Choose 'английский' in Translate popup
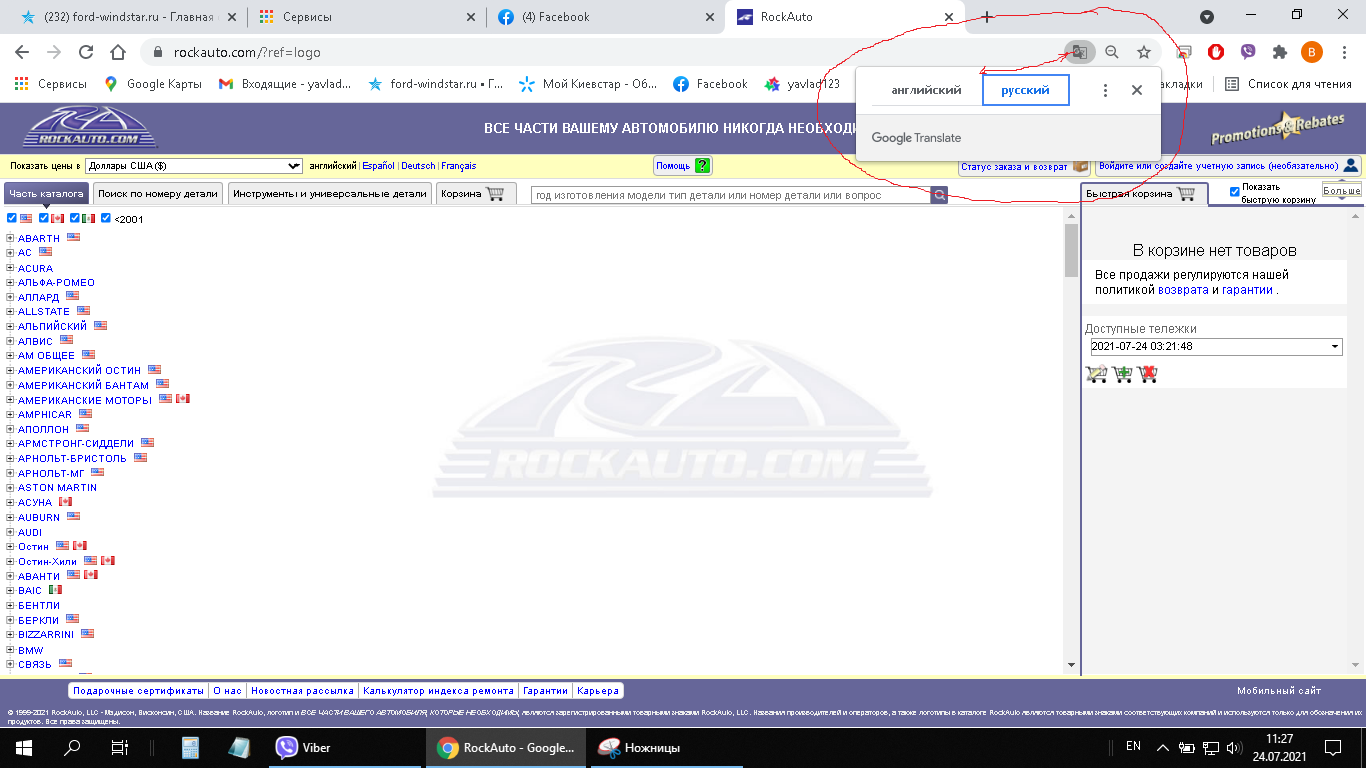This screenshot has height=768, width=1366. (x=926, y=90)
